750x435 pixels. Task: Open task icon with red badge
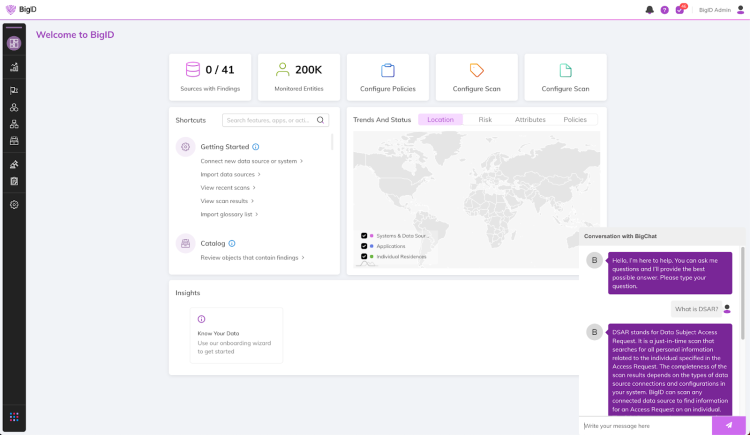(x=680, y=9)
